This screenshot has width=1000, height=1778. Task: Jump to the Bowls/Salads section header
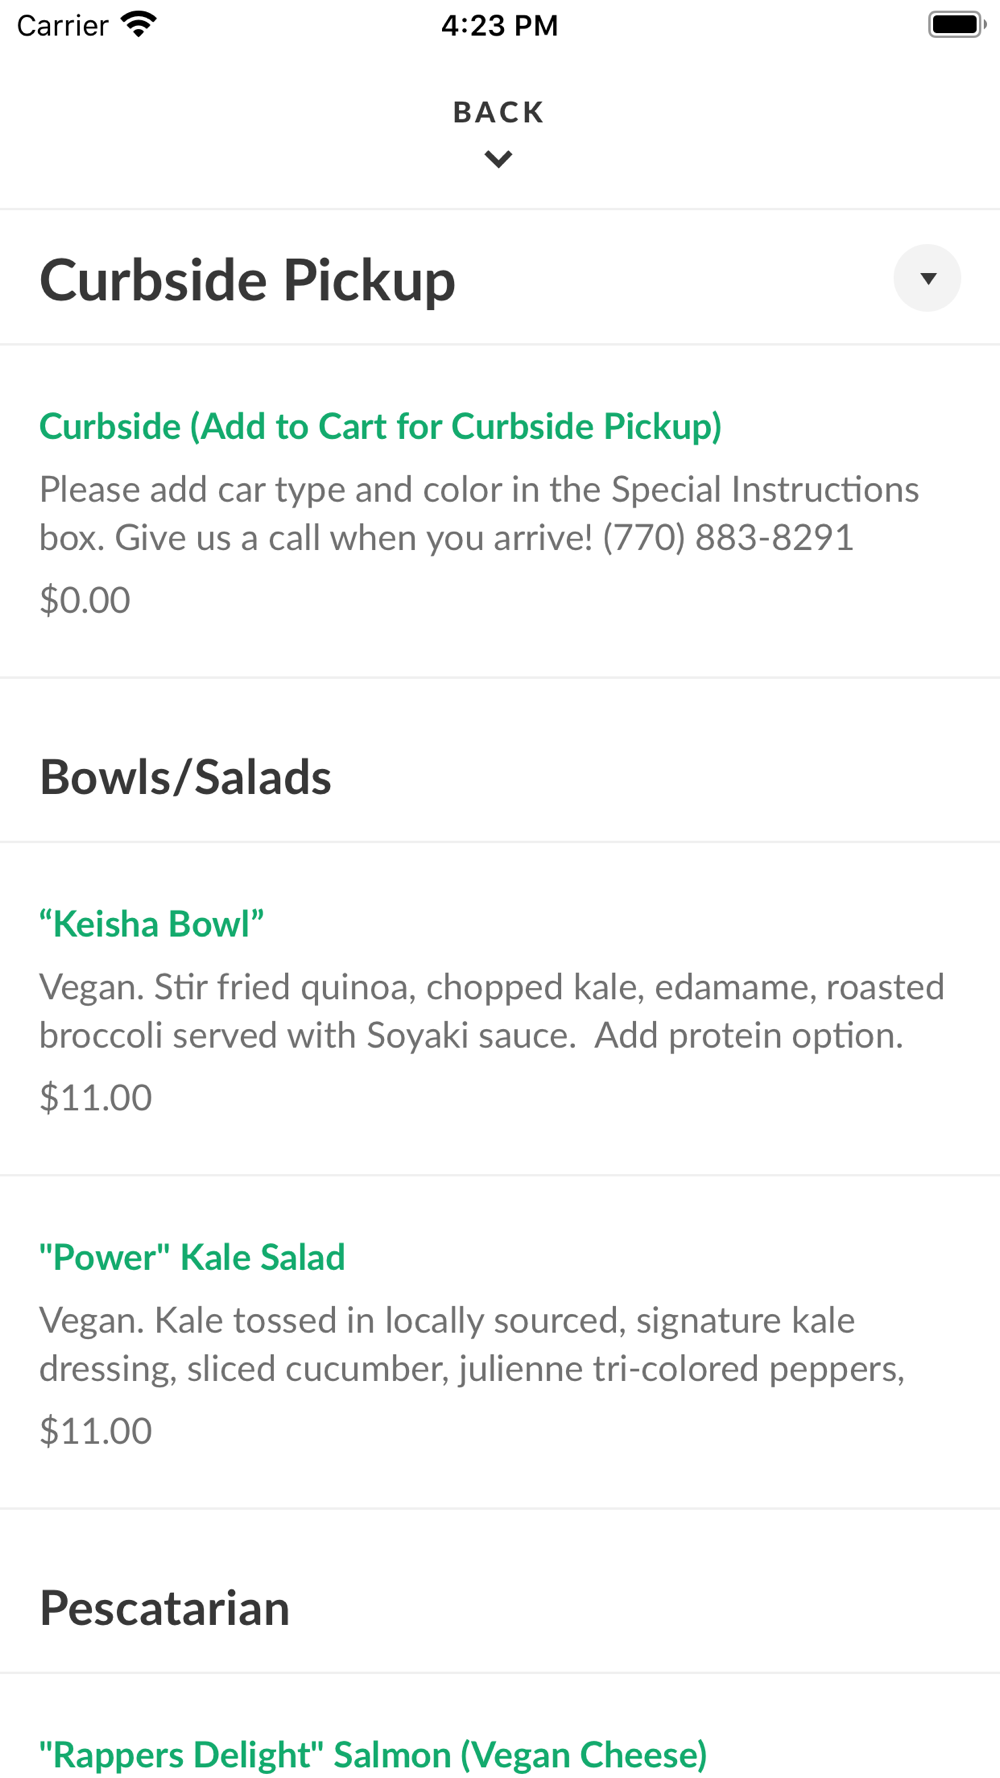click(x=186, y=777)
